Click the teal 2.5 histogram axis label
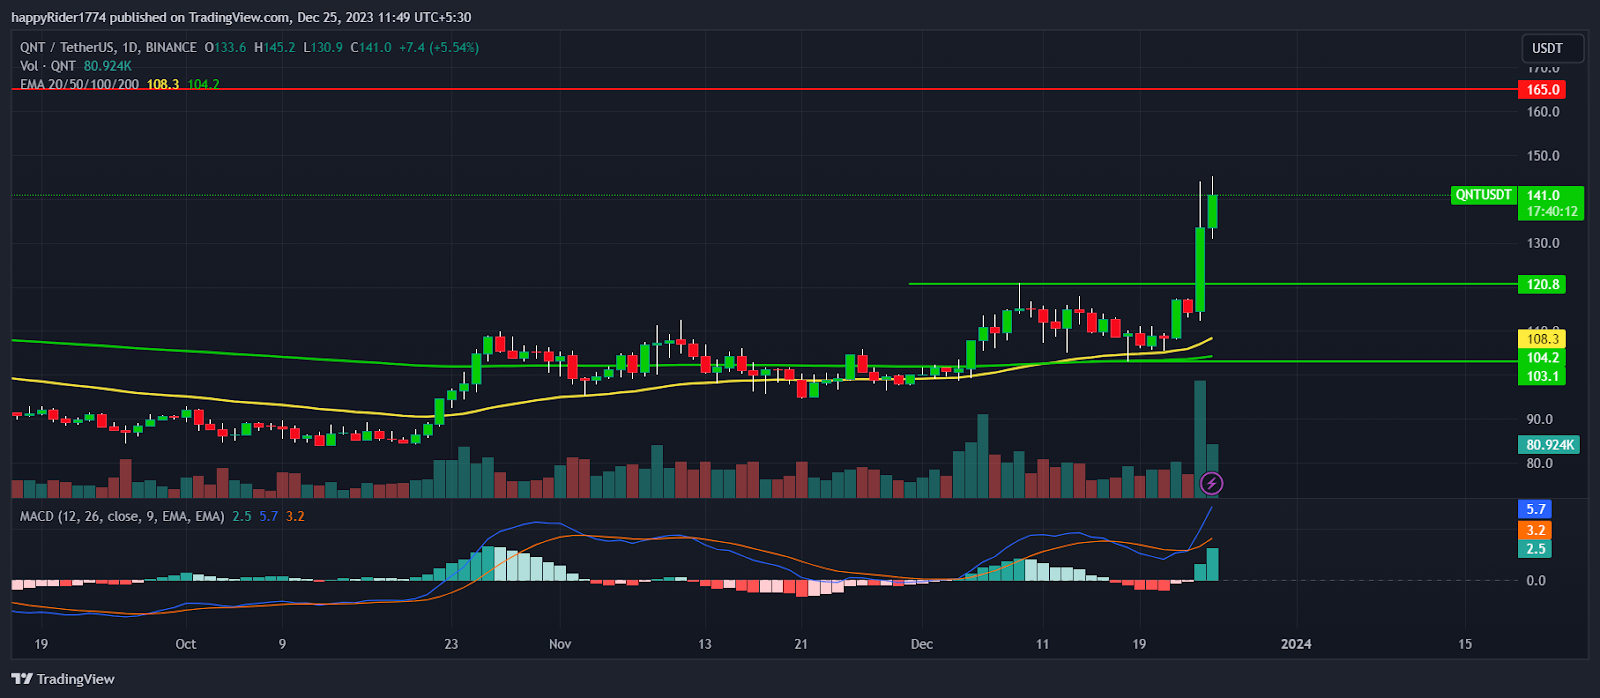1600x698 pixels. (x=1535, y=549)
